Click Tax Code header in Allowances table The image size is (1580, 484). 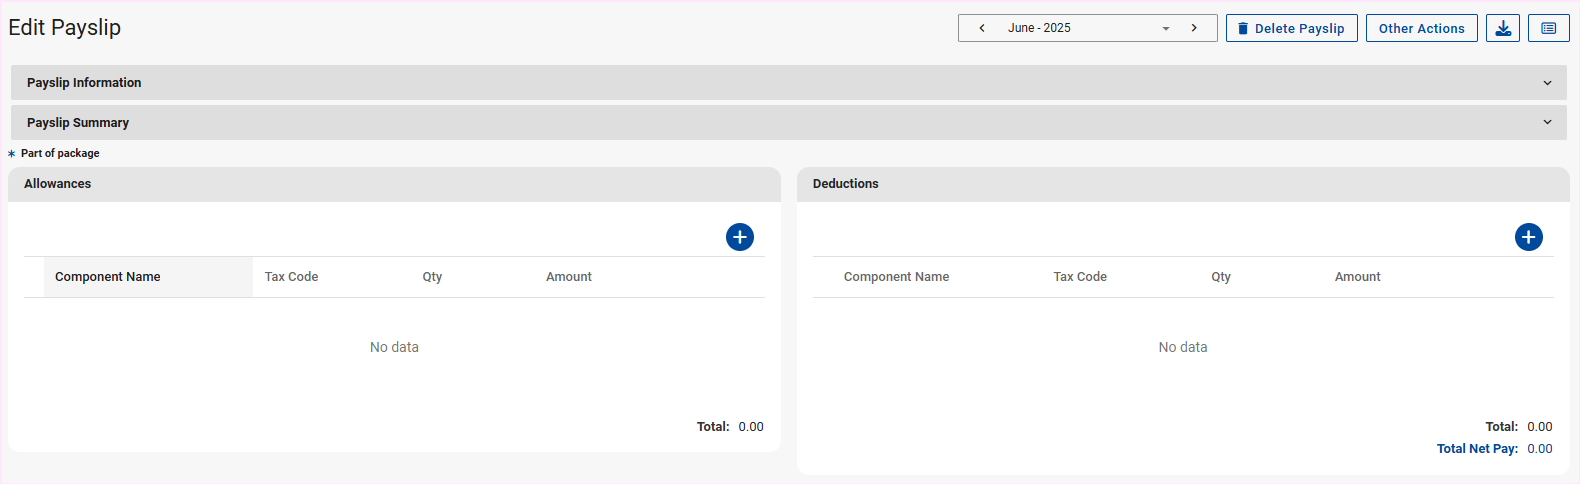click(x=291, y=277)
